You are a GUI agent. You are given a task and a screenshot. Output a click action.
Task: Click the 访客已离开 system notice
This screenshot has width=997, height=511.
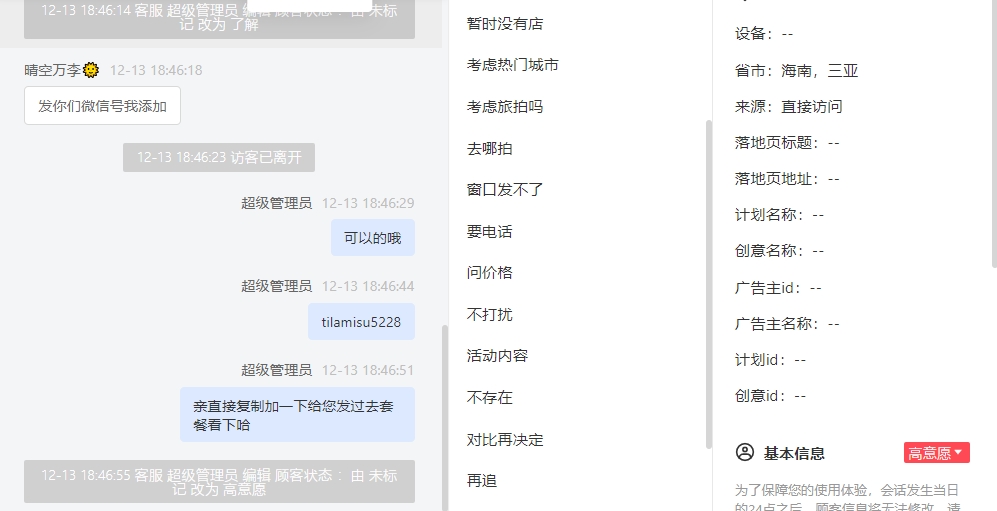point(219,157)
